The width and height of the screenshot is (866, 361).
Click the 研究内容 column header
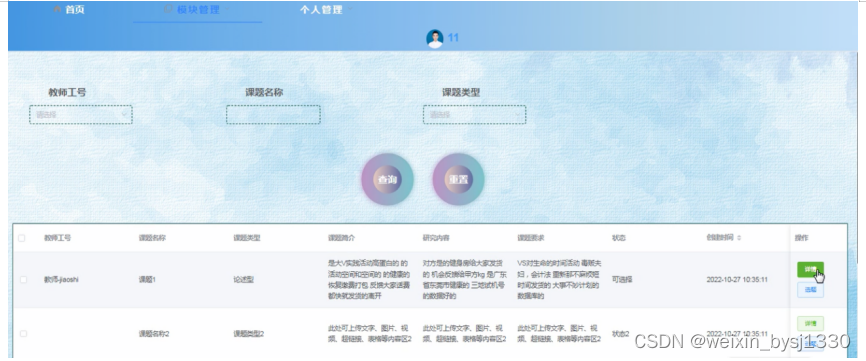coord(436,238)
